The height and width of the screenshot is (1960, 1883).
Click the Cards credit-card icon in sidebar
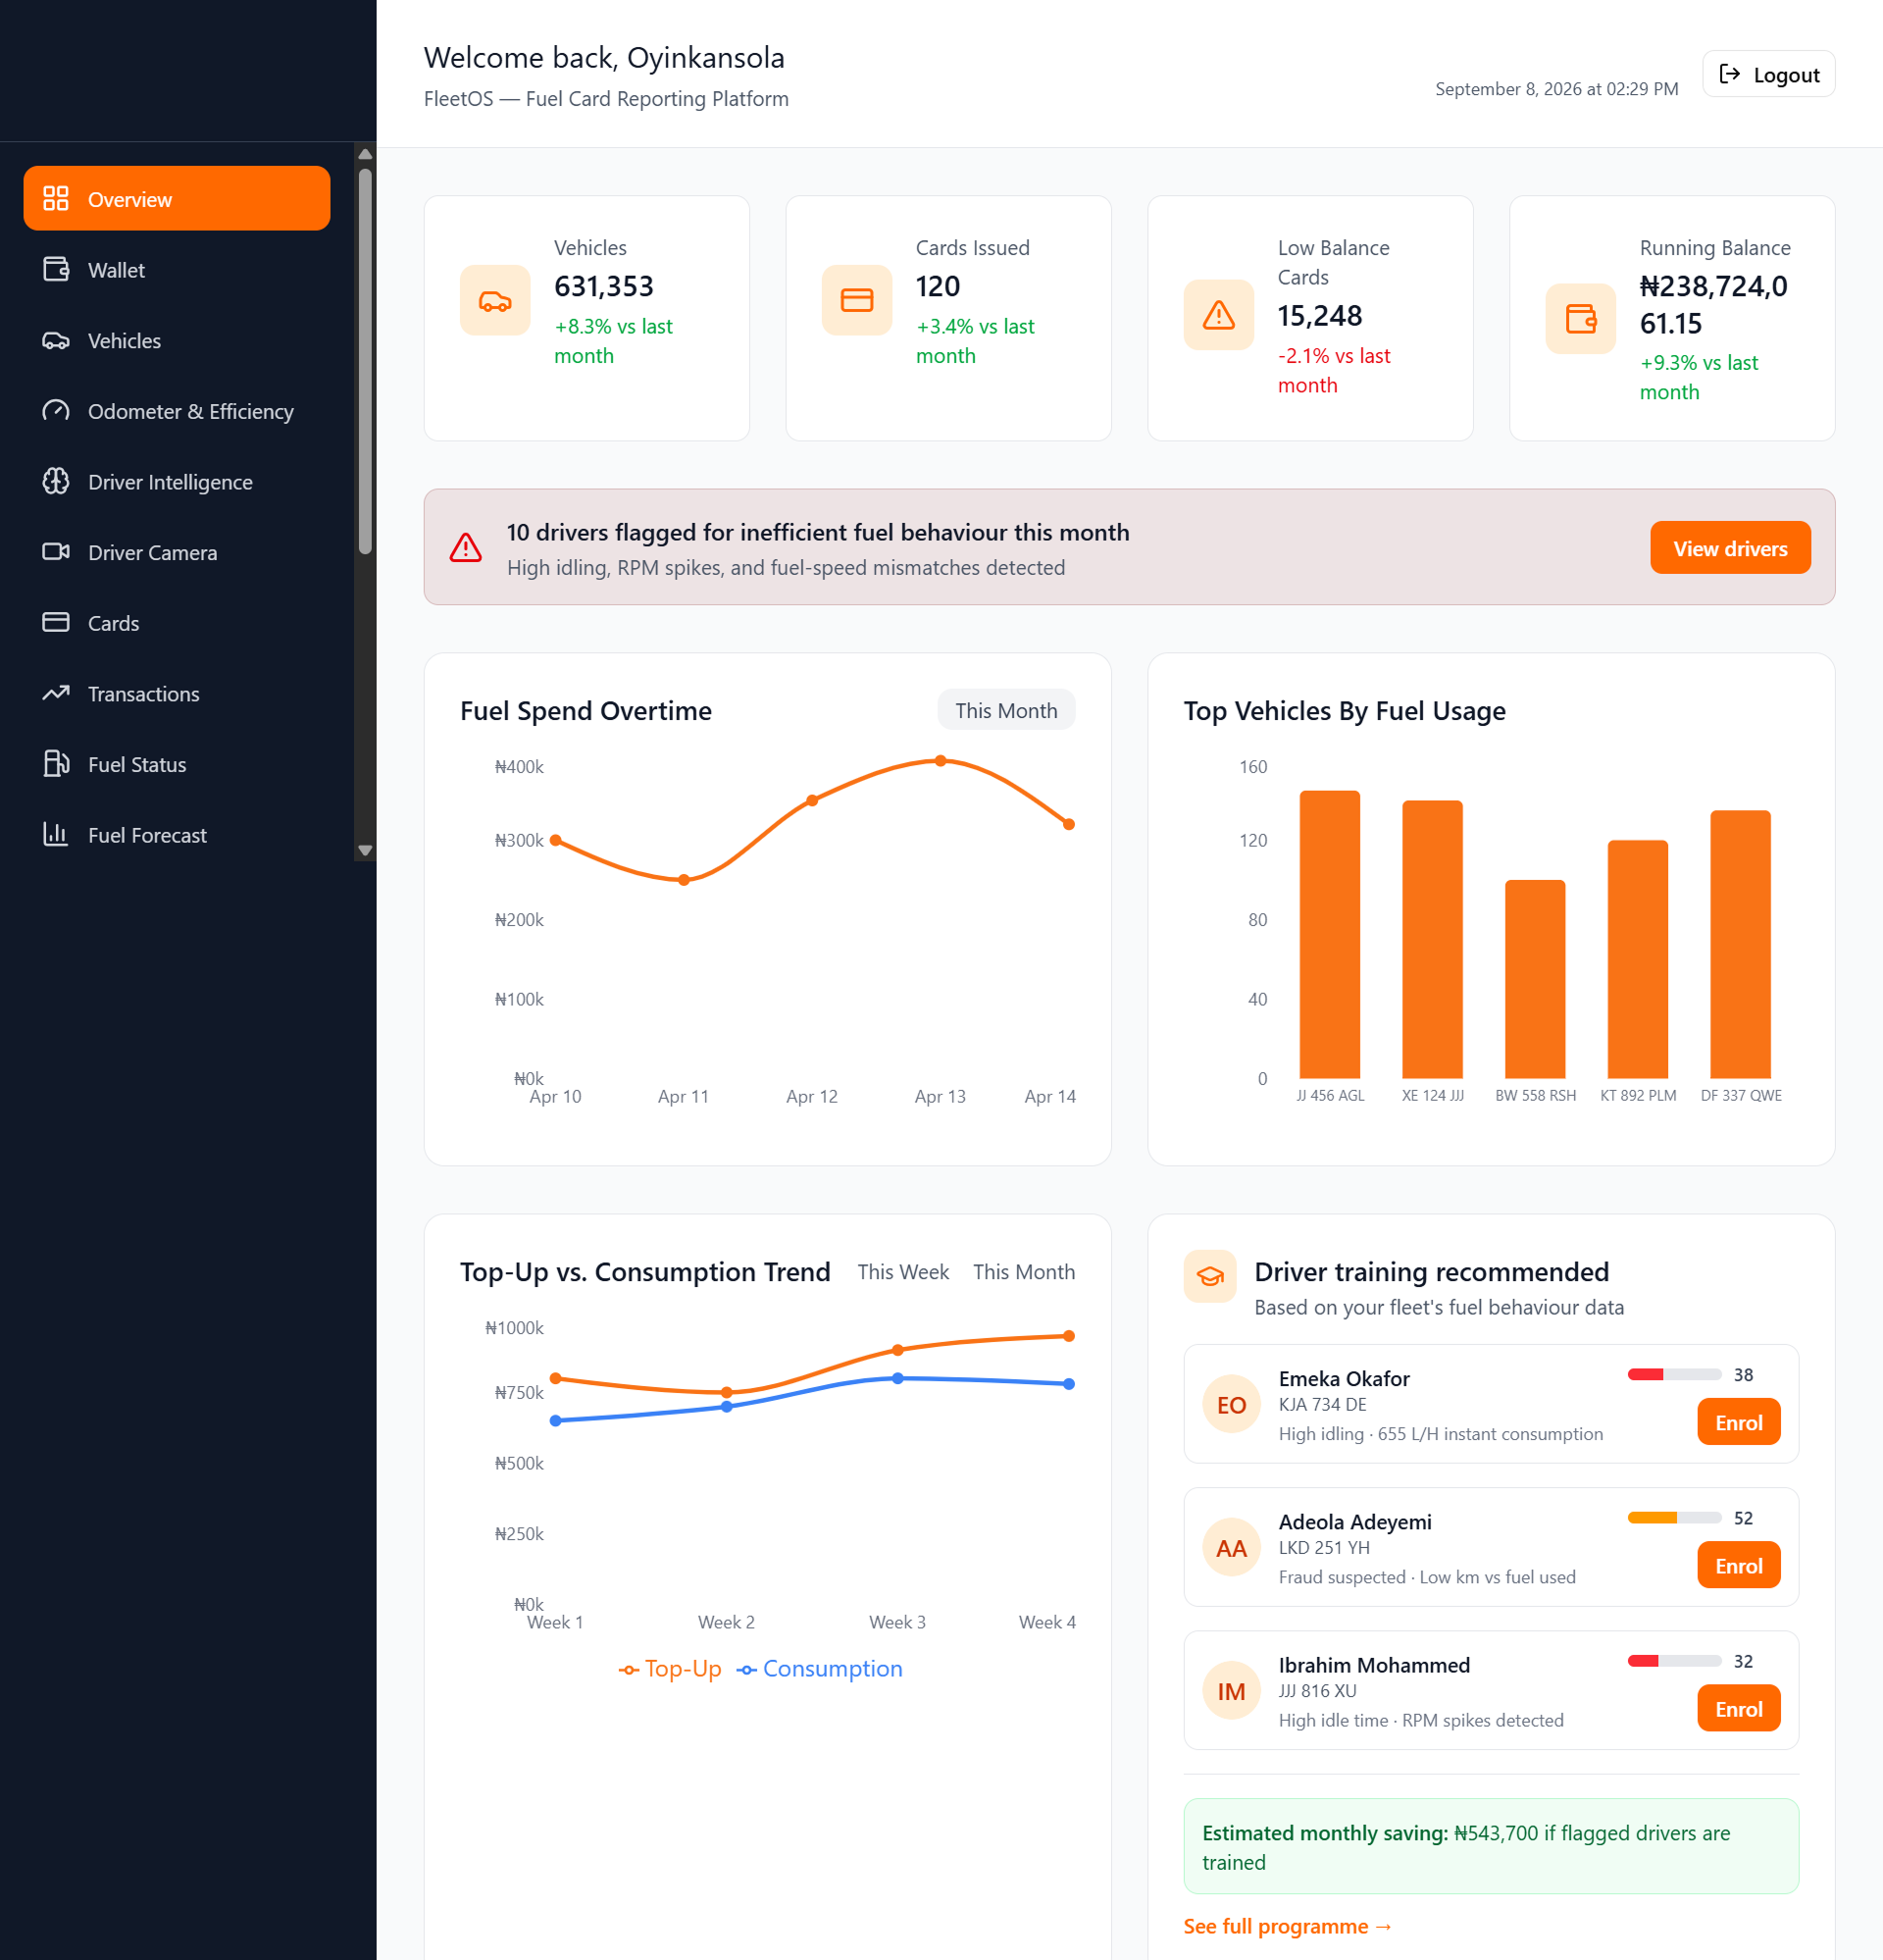click(x=56, y=622)
